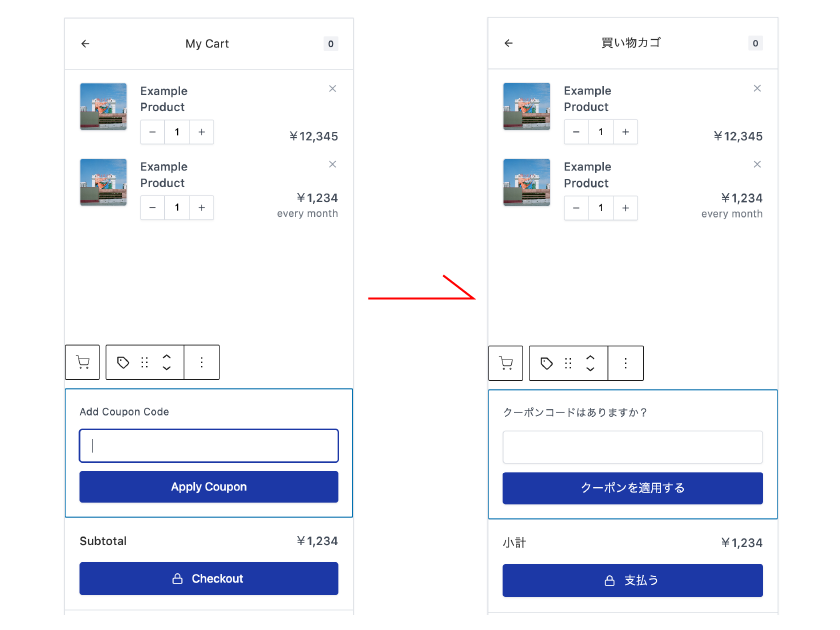Click クーポンを適用する button
This screenshot has width=840, height=630.
click(x=633, y=488)
